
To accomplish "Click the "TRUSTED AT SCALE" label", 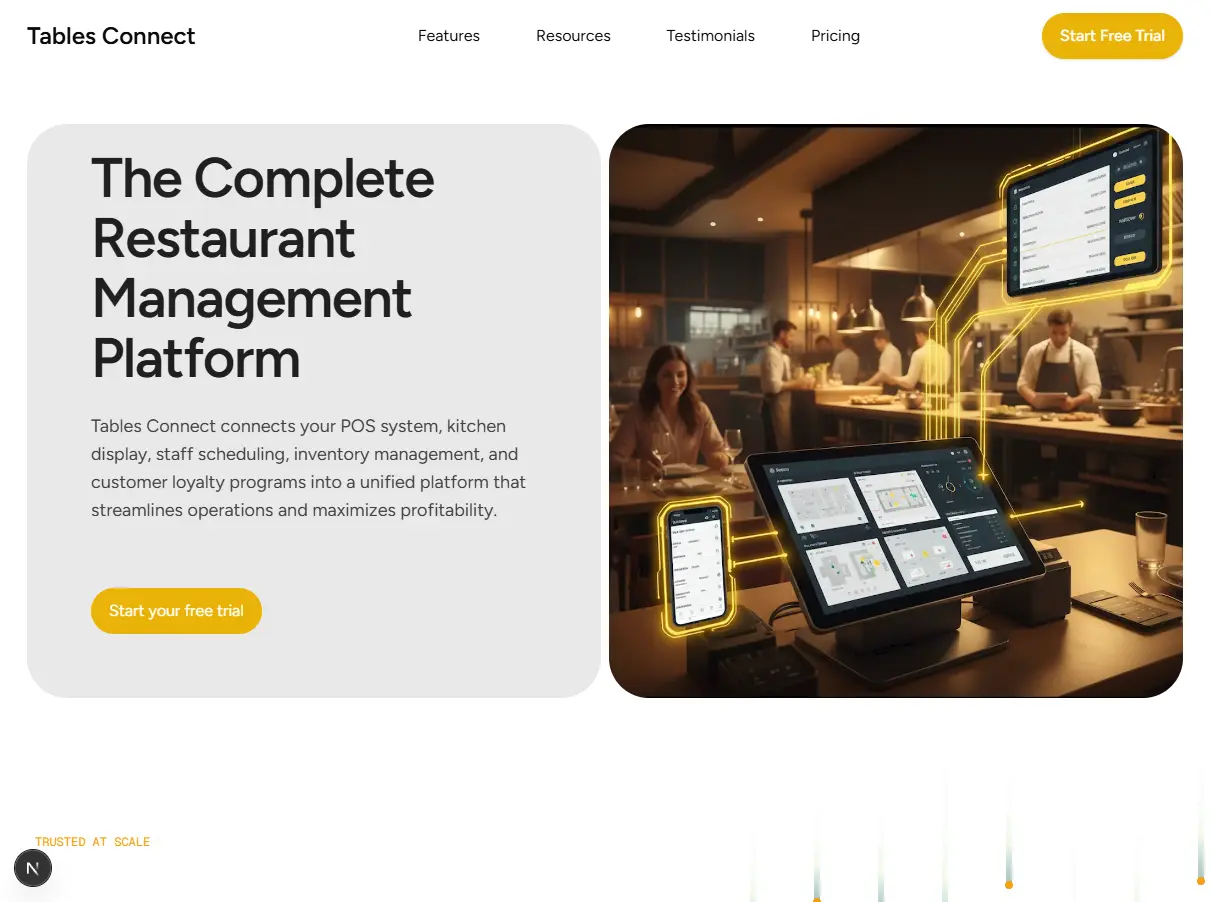I will 92,841.
